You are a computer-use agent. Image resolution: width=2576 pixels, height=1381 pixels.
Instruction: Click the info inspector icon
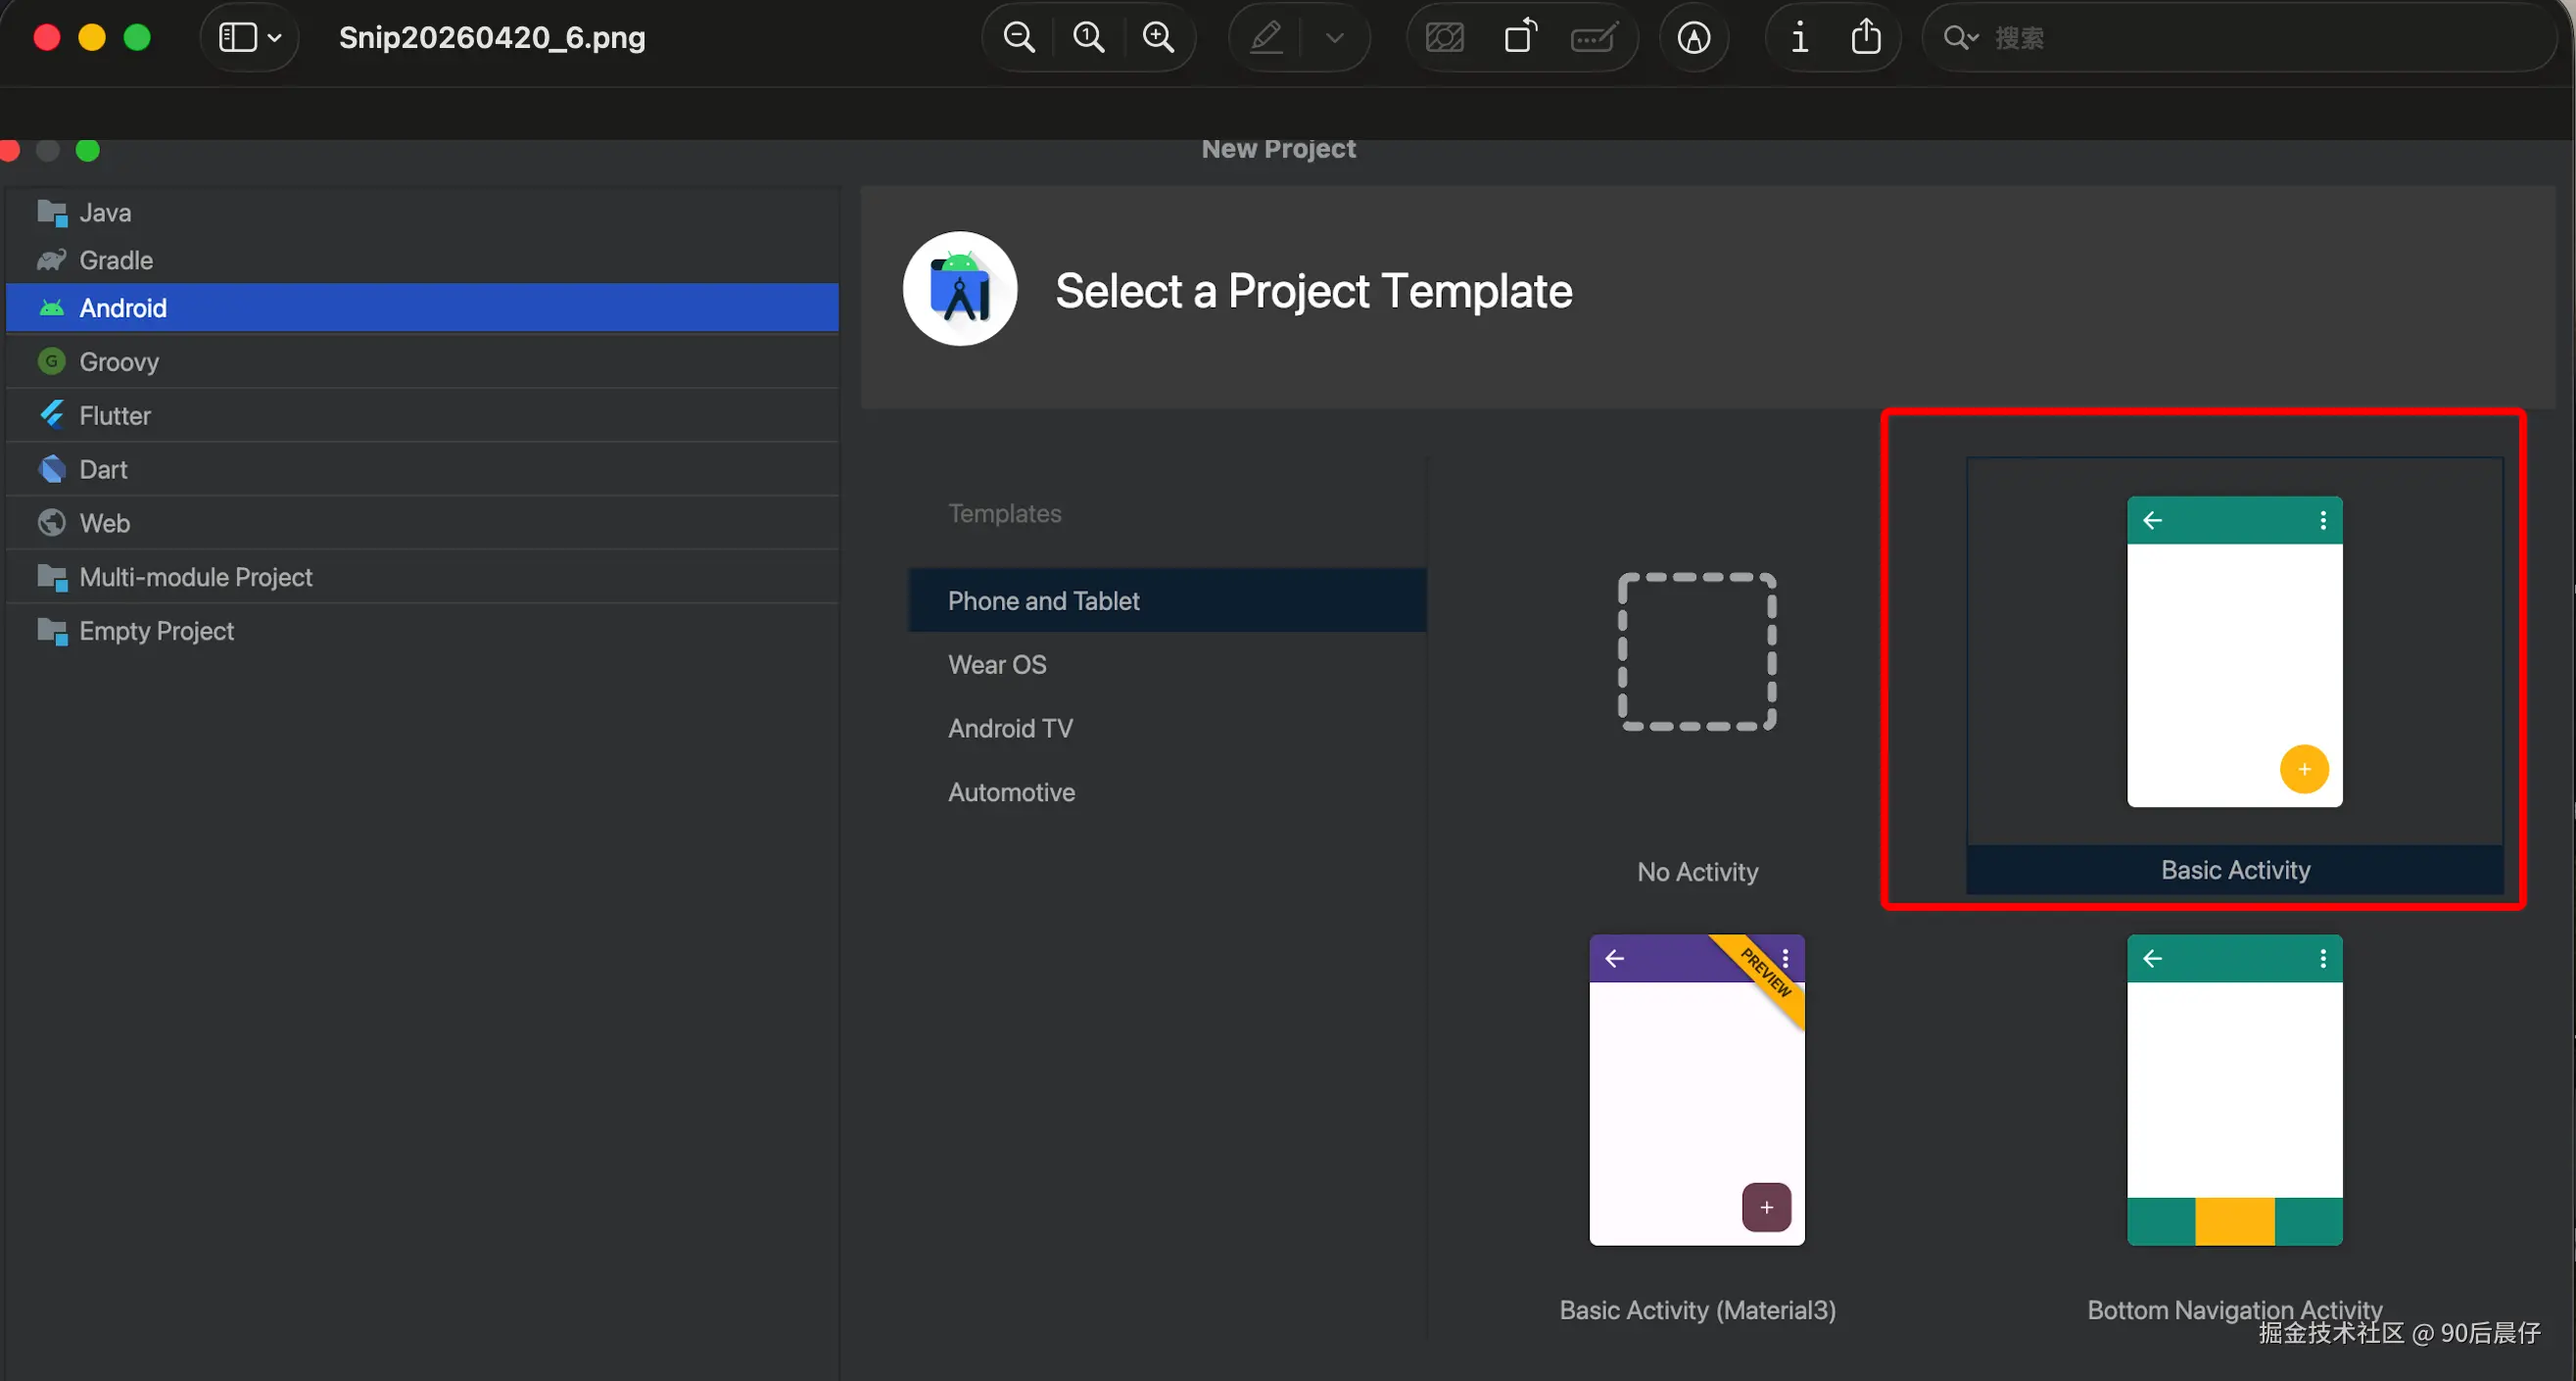tap(1799, 38)
